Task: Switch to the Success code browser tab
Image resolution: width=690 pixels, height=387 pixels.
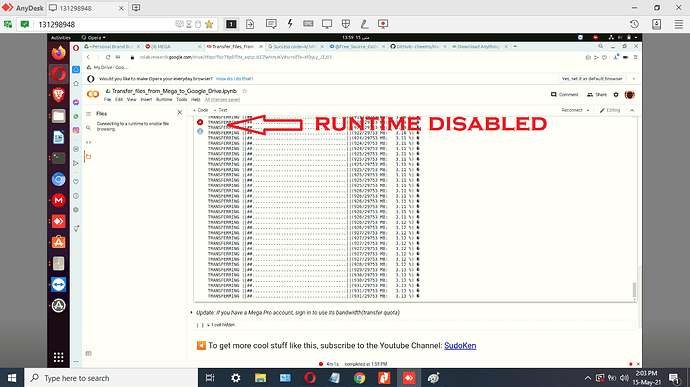Action: [x=296, y=46]
